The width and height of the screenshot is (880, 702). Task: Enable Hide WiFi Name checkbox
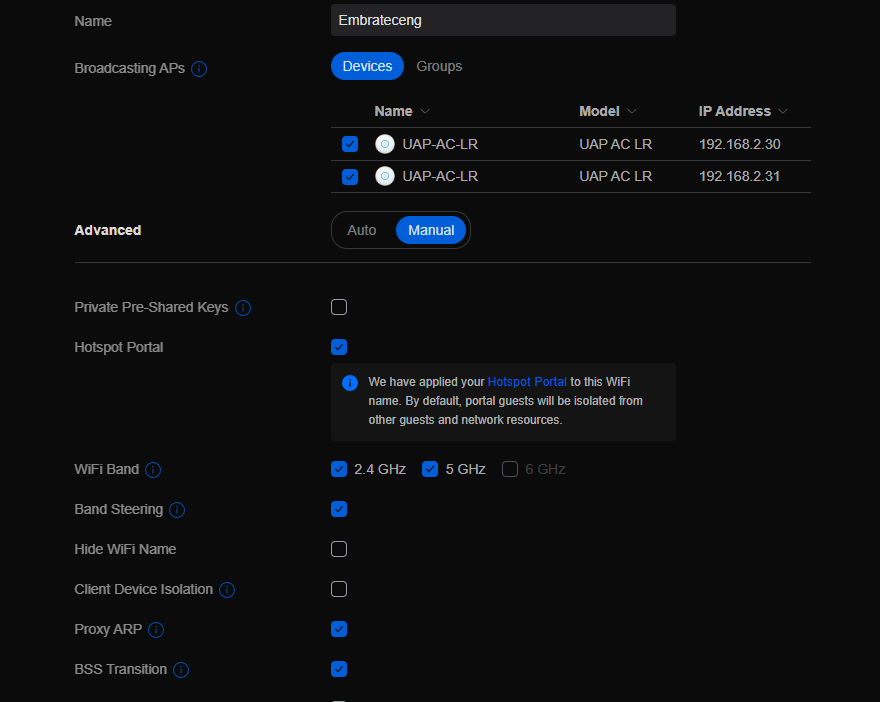339,549
